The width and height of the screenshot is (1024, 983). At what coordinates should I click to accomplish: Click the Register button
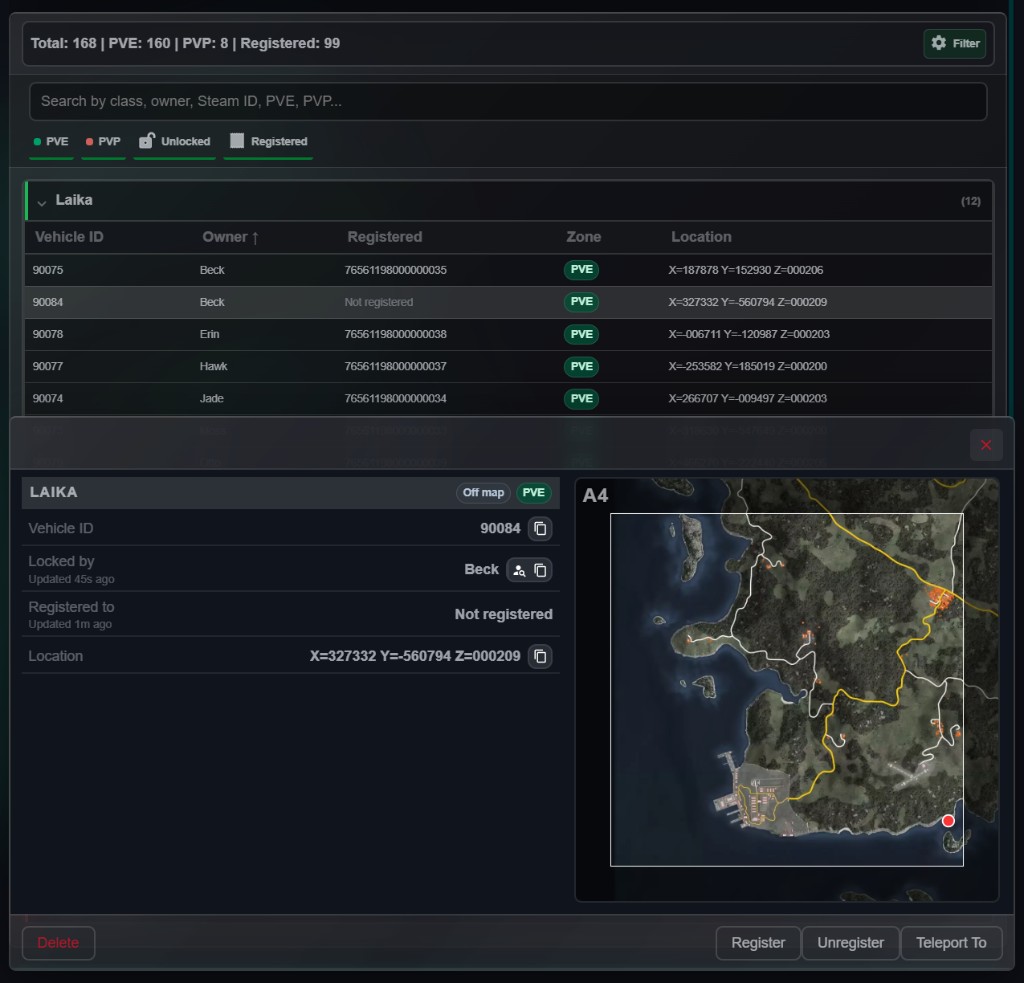pos(758,943)
